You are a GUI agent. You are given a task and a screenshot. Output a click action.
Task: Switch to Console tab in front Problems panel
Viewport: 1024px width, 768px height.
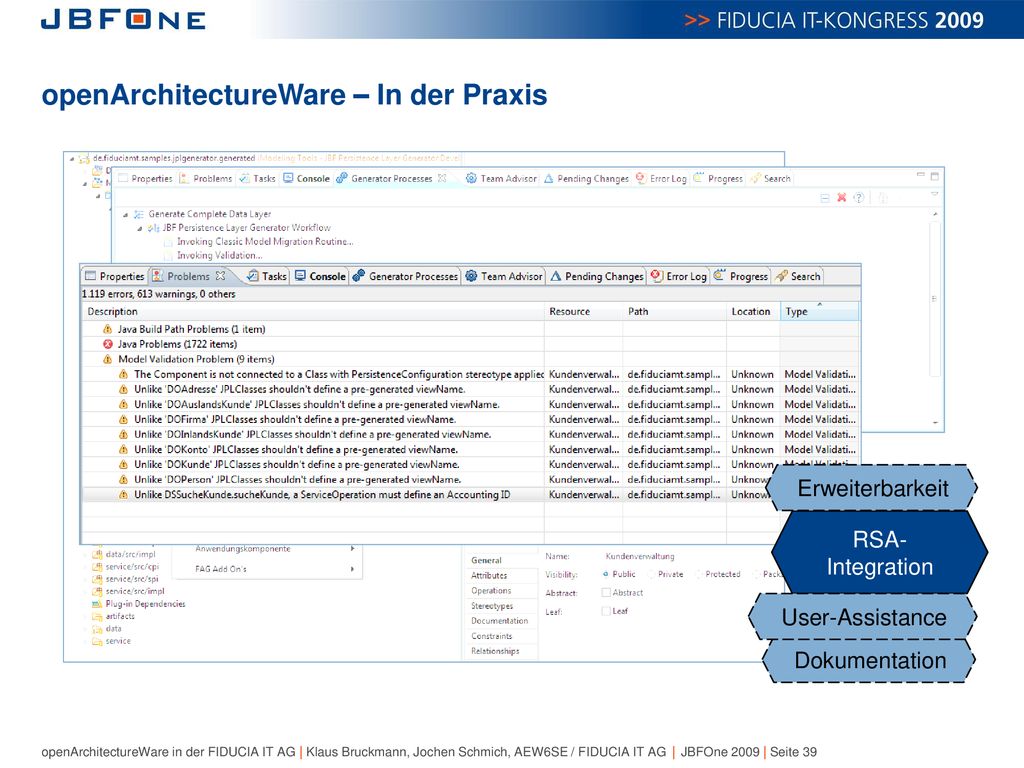click(x=320, y=276)
